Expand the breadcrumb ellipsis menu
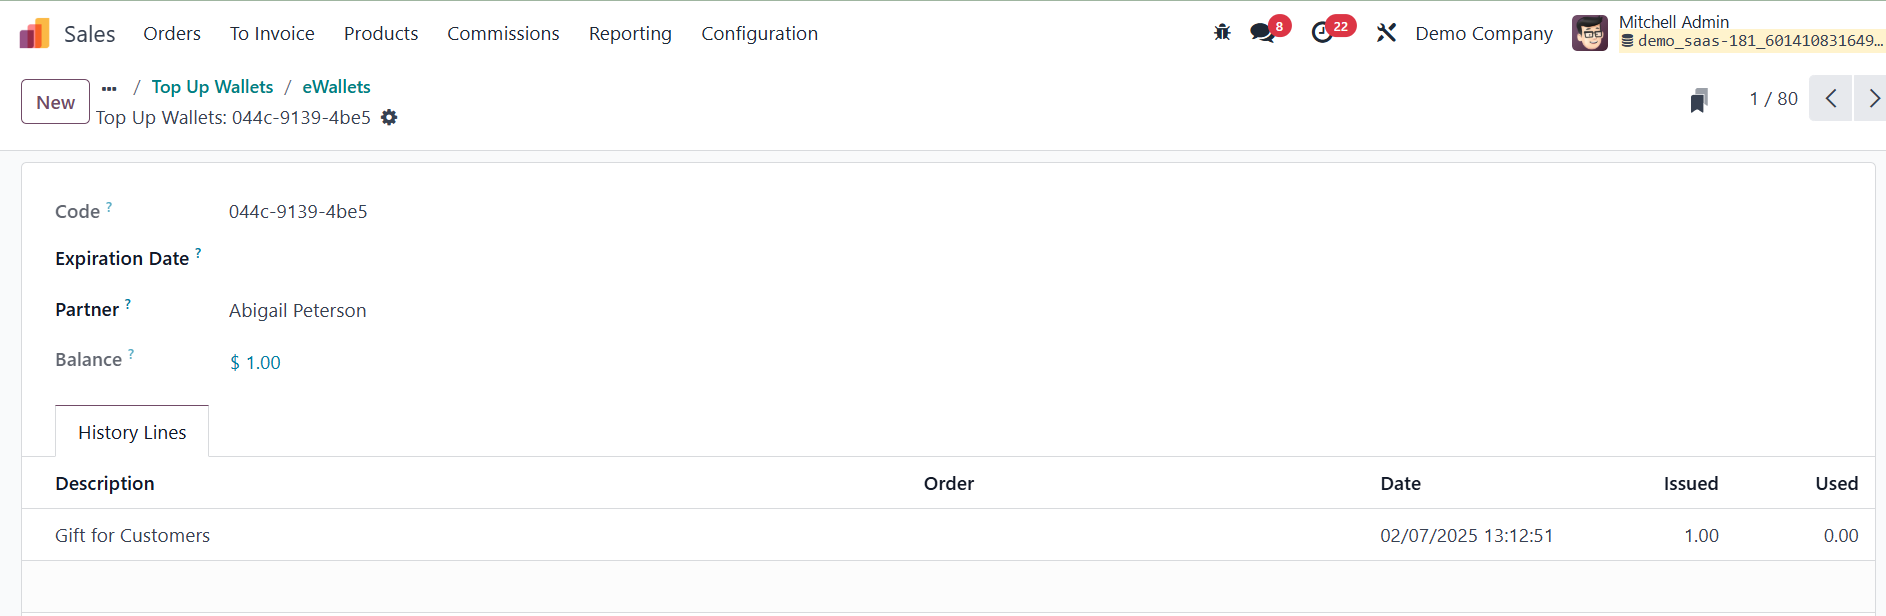1886x616 pixels. tap(109, 88)
